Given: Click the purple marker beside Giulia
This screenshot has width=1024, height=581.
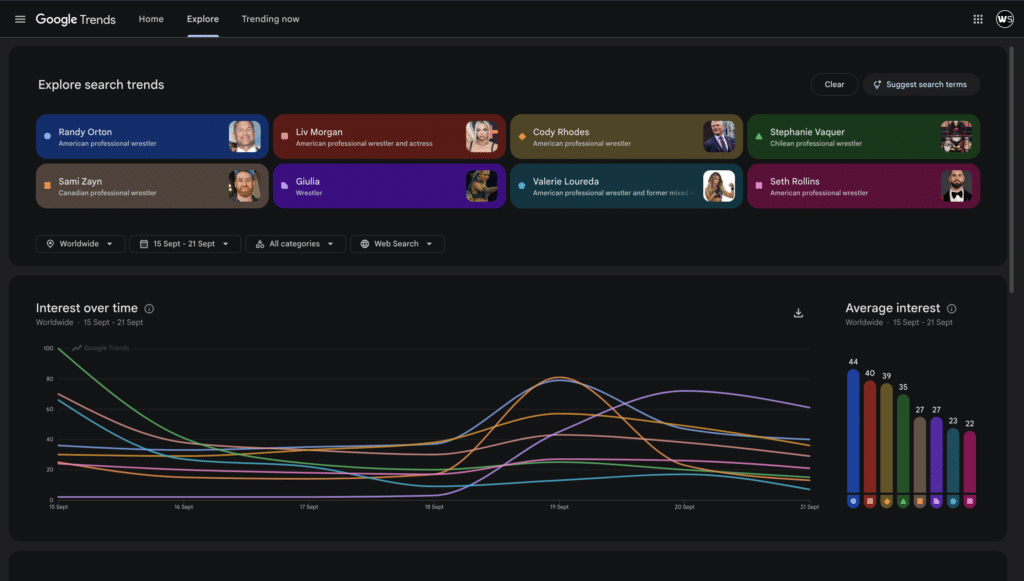Looking at the screenshot, I should [284, 186].
